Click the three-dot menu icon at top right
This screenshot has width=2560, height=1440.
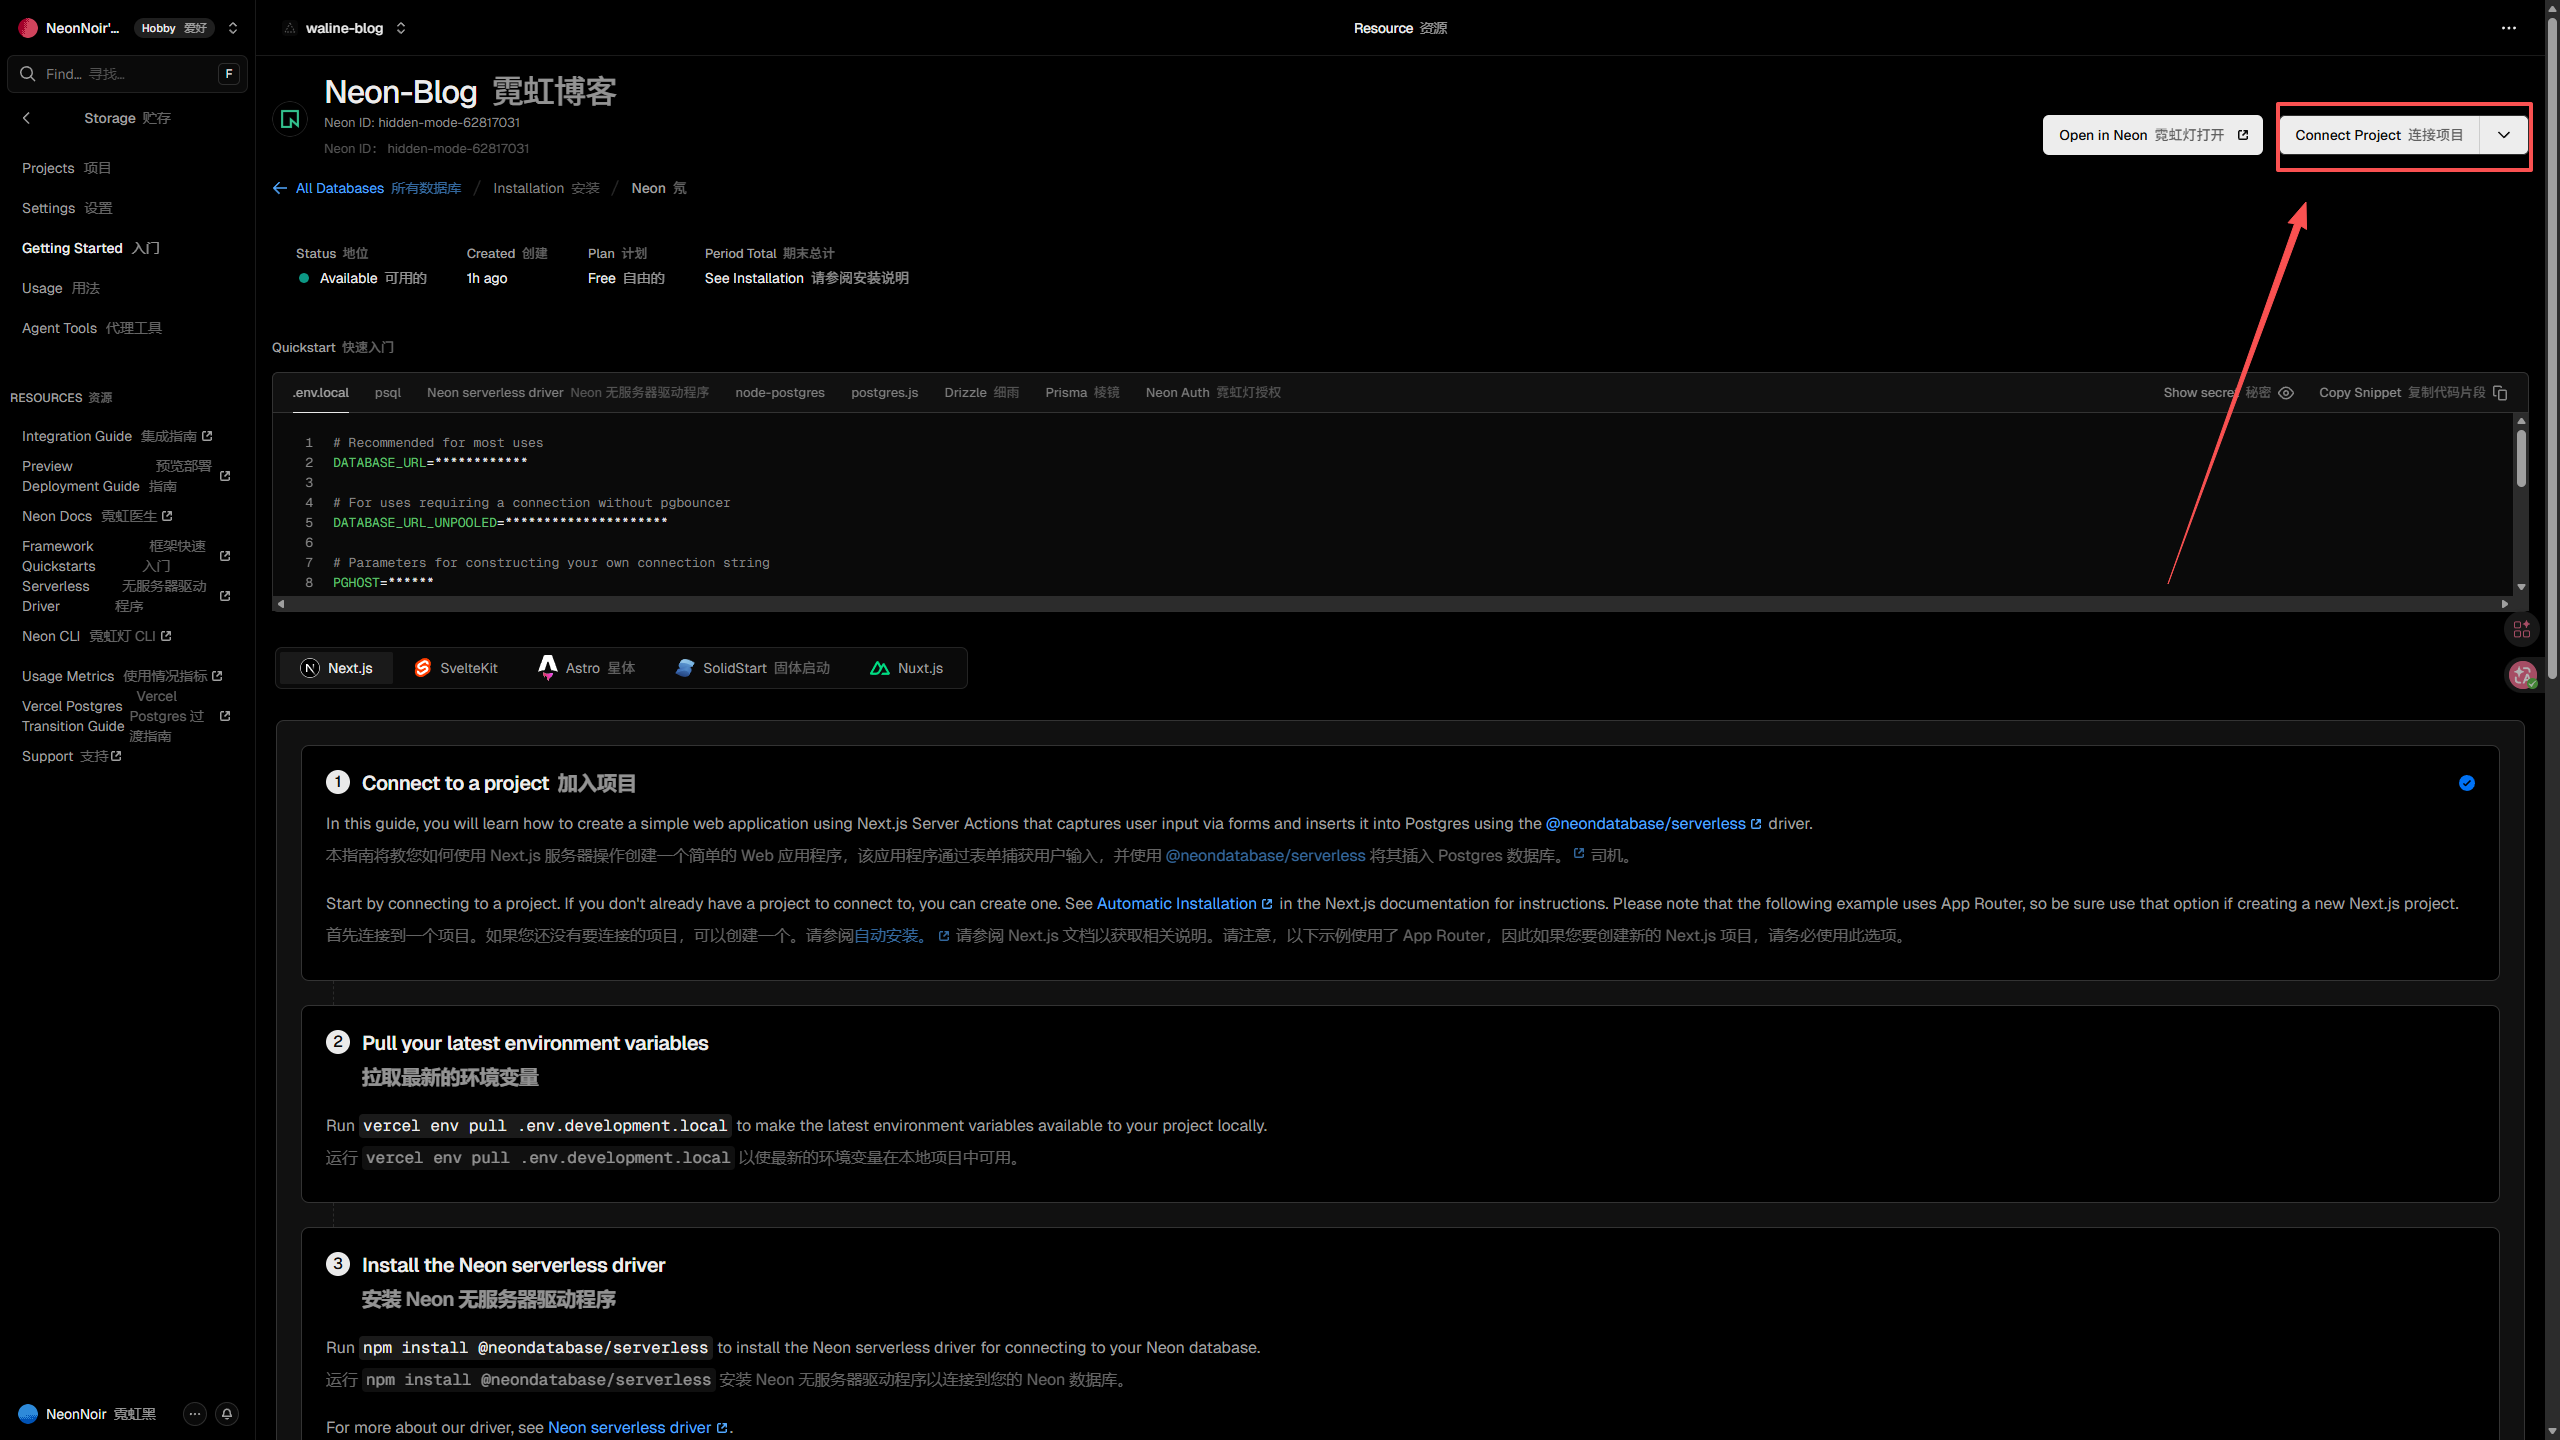2508,28
